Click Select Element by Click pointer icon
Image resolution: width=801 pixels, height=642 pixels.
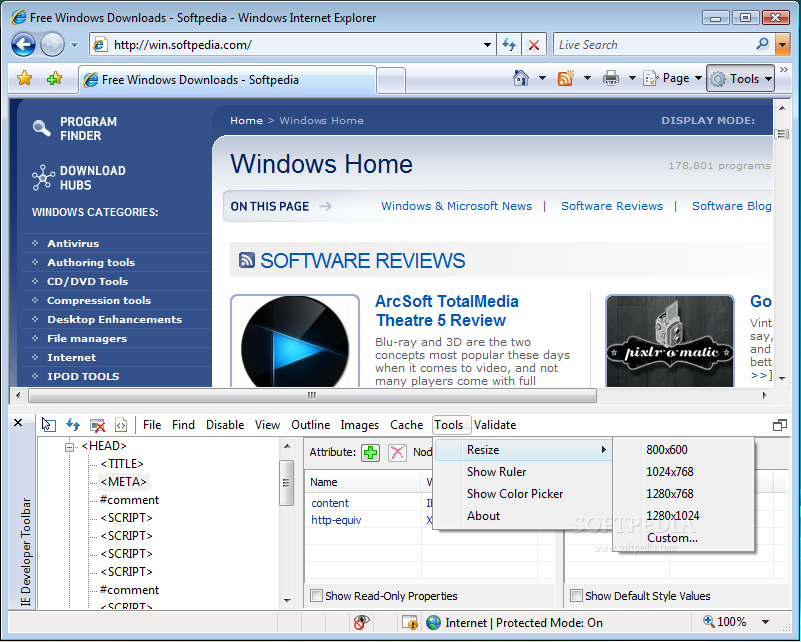(49, 424)
